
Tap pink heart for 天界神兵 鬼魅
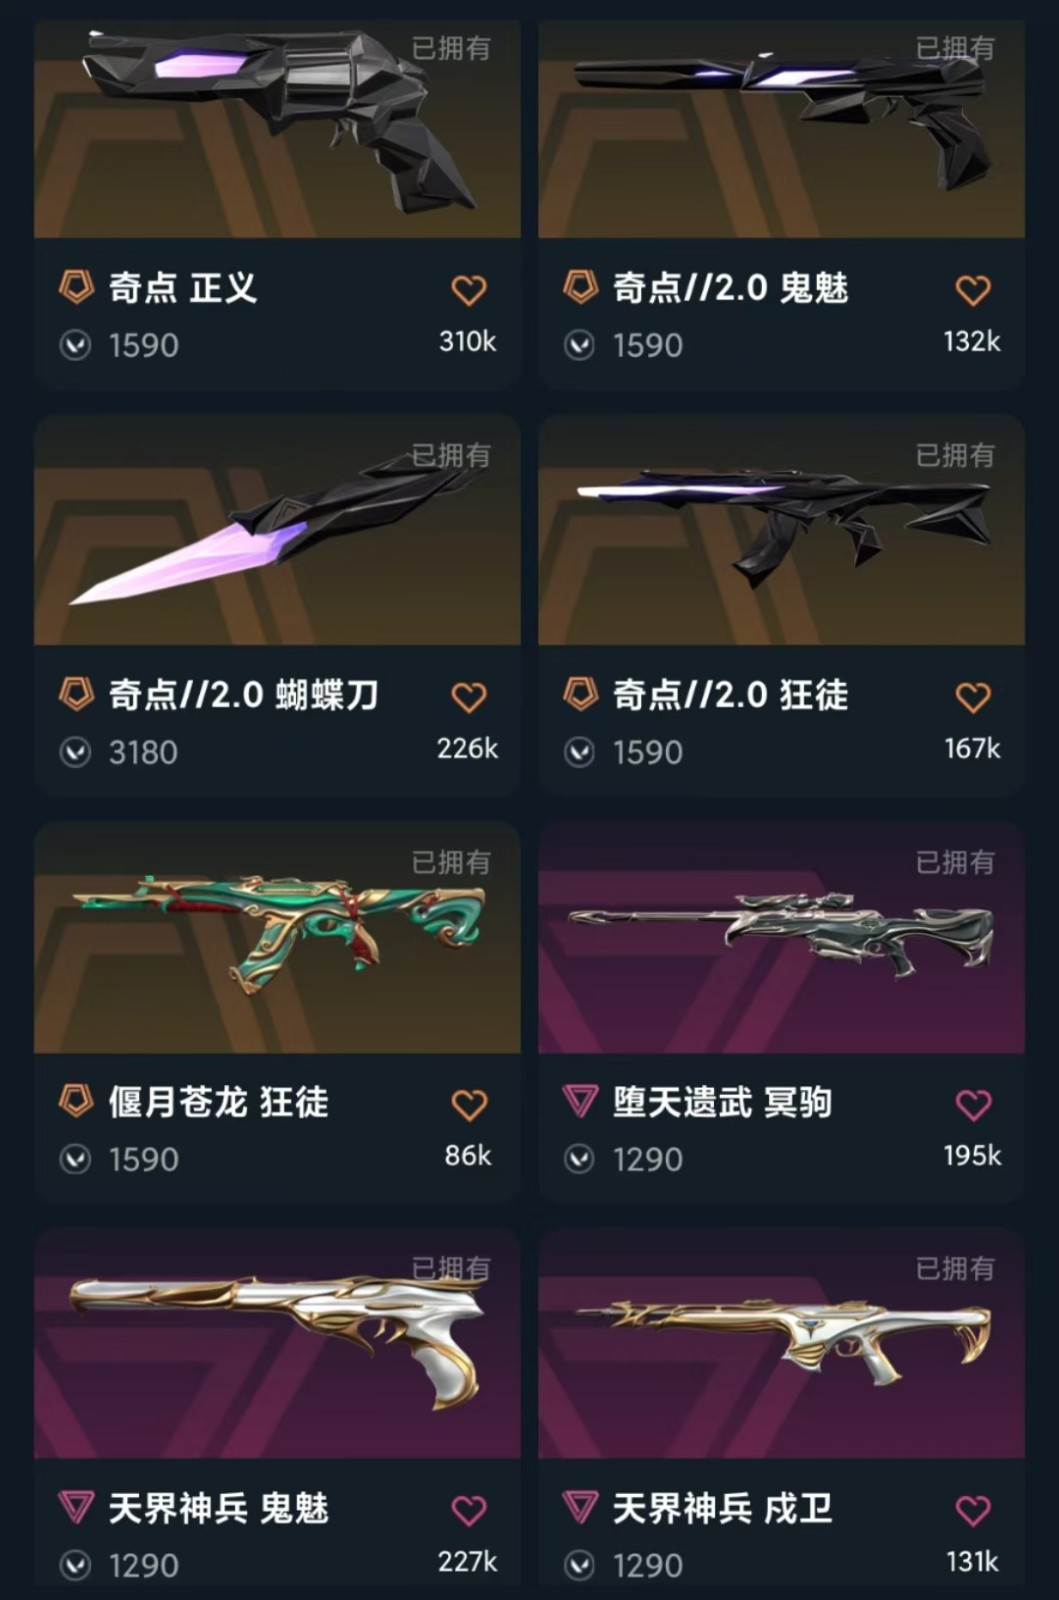point(469,1510)
